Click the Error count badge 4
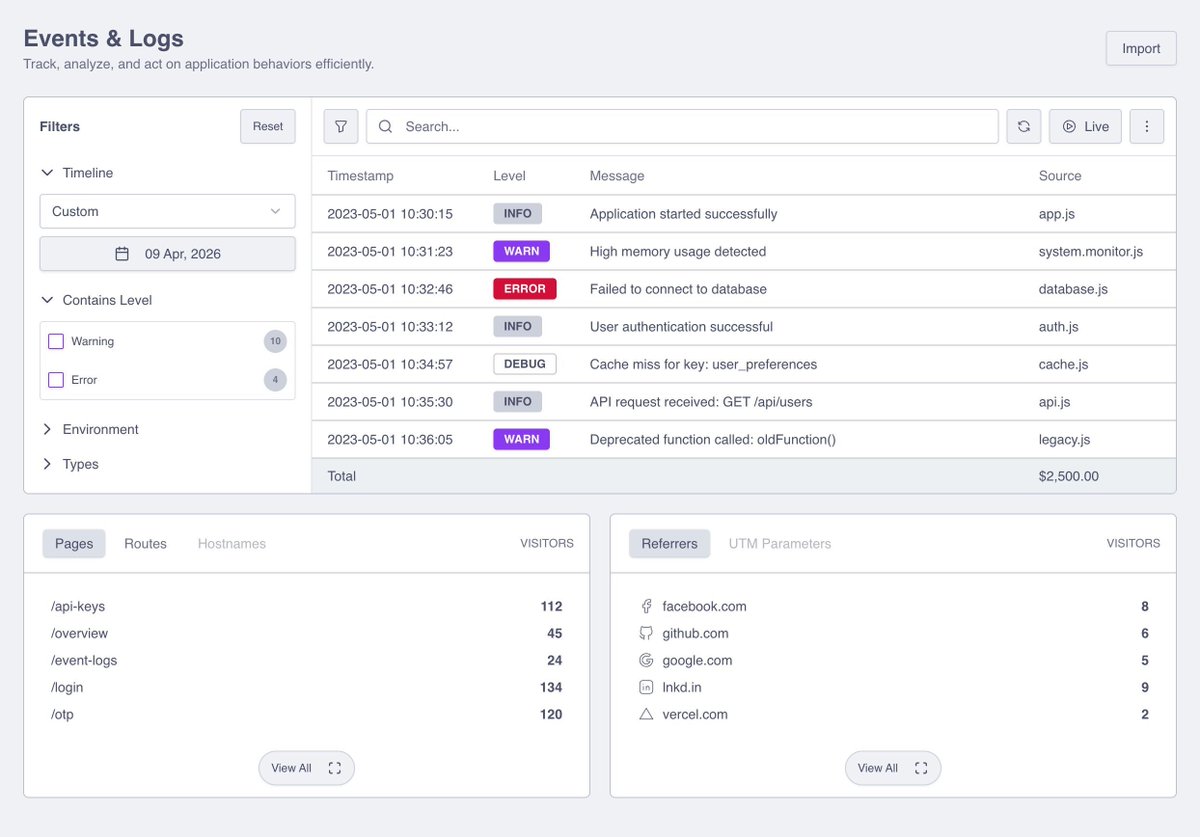 point(275,380)
